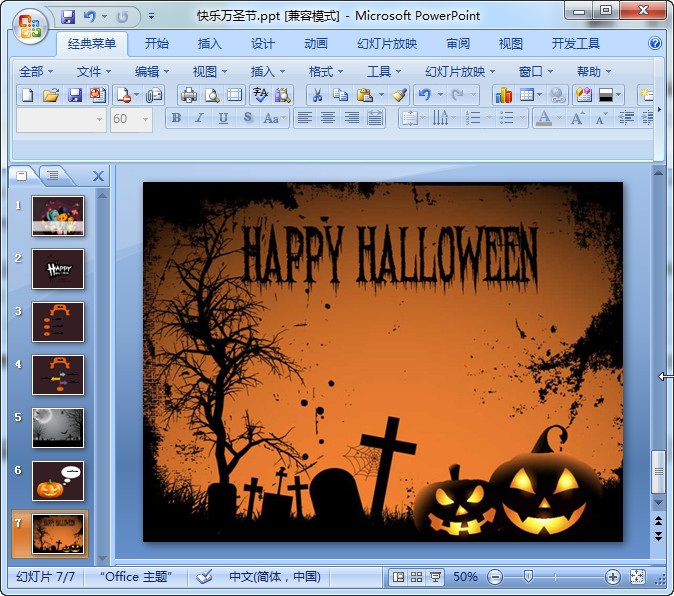Open quick access toolbar customize arrow
This screenshot has width=674, height=596.
(151, 17)
